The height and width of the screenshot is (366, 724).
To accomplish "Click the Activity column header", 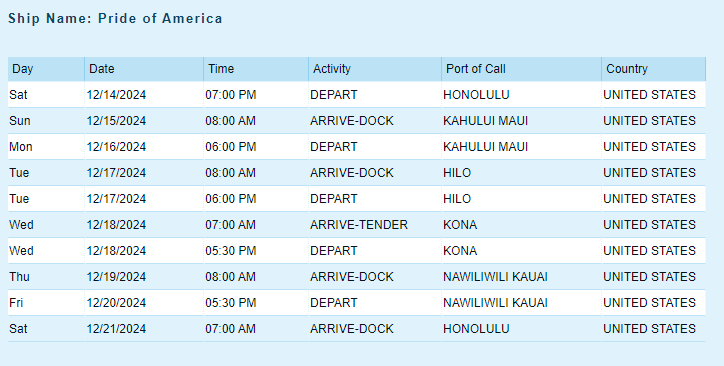I will point(375,69).
